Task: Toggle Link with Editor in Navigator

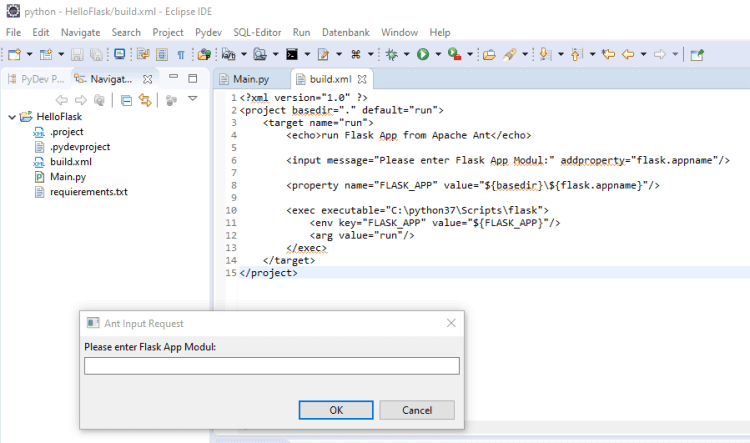Action: [x=145, y=99]
